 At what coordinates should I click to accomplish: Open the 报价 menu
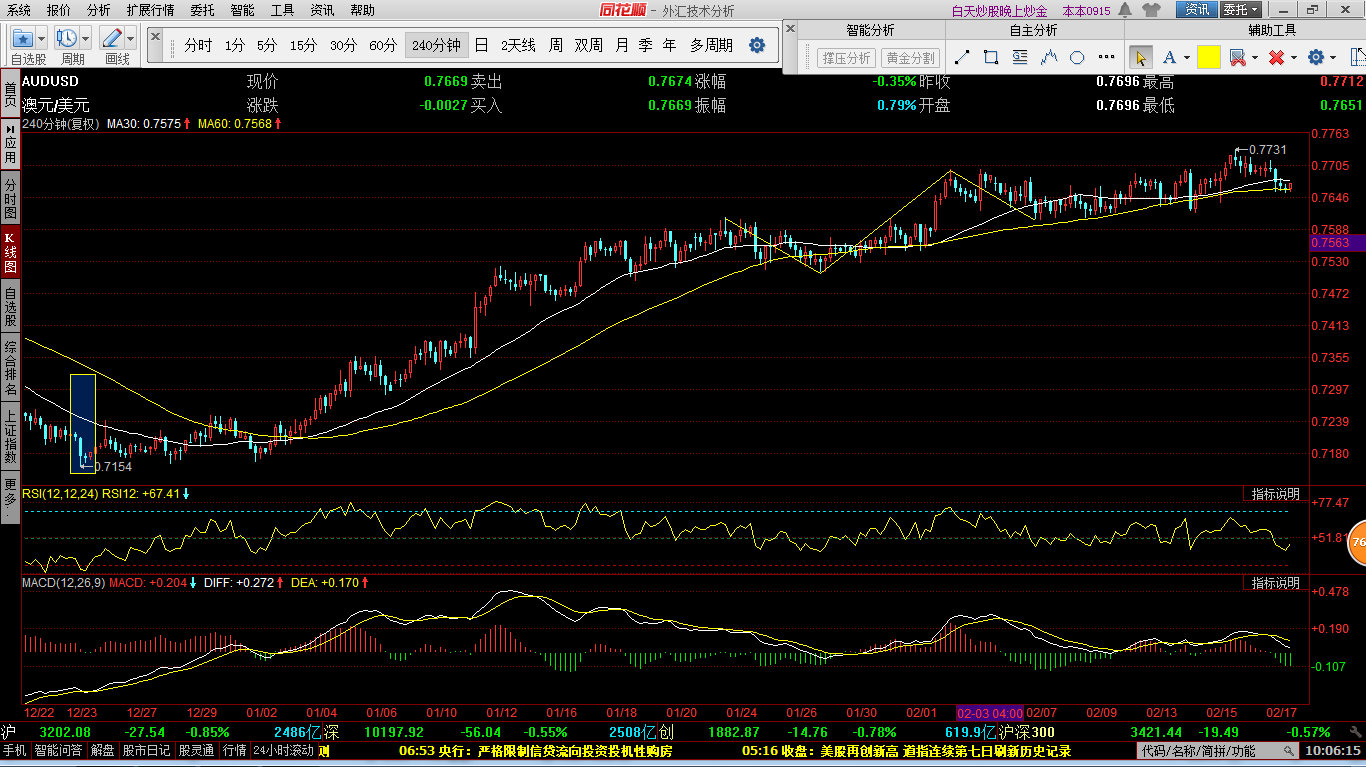tap(59, 10)
